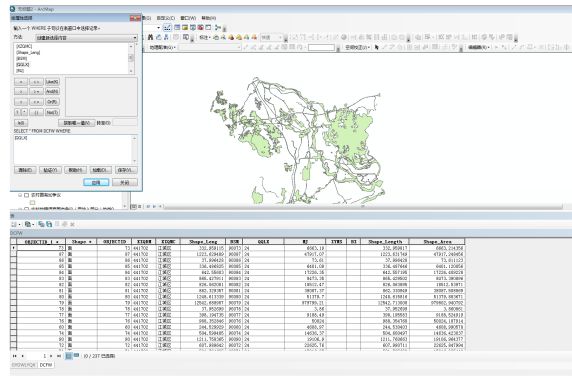
Task: Collapse the layer group in table of contents
Action: tap(20, 195)
